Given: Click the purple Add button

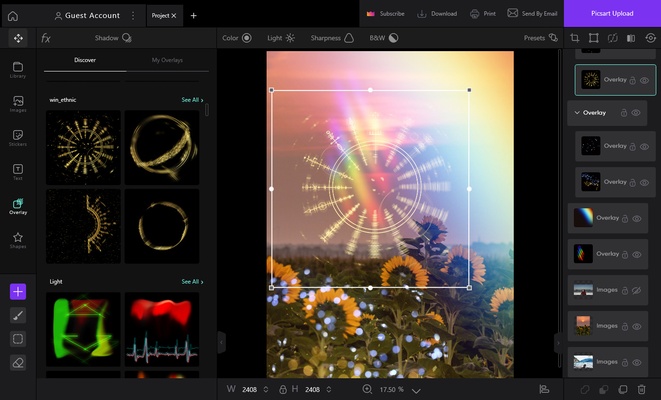Looking at the screenshot, I should 18,292.
